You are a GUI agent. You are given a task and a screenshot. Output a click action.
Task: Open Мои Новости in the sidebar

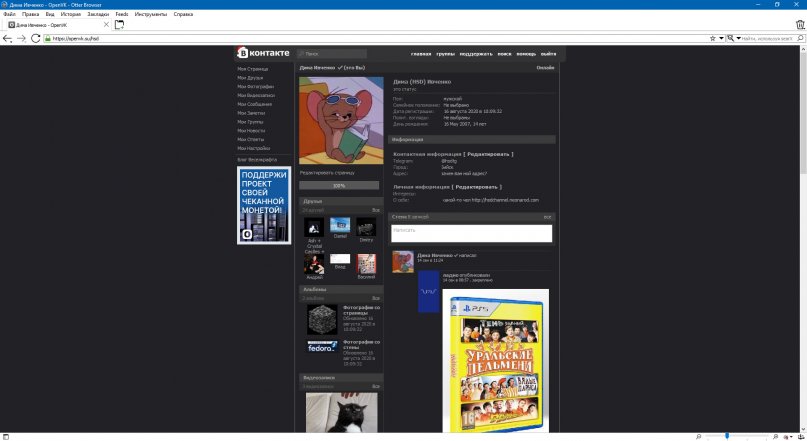click(251, 131)
